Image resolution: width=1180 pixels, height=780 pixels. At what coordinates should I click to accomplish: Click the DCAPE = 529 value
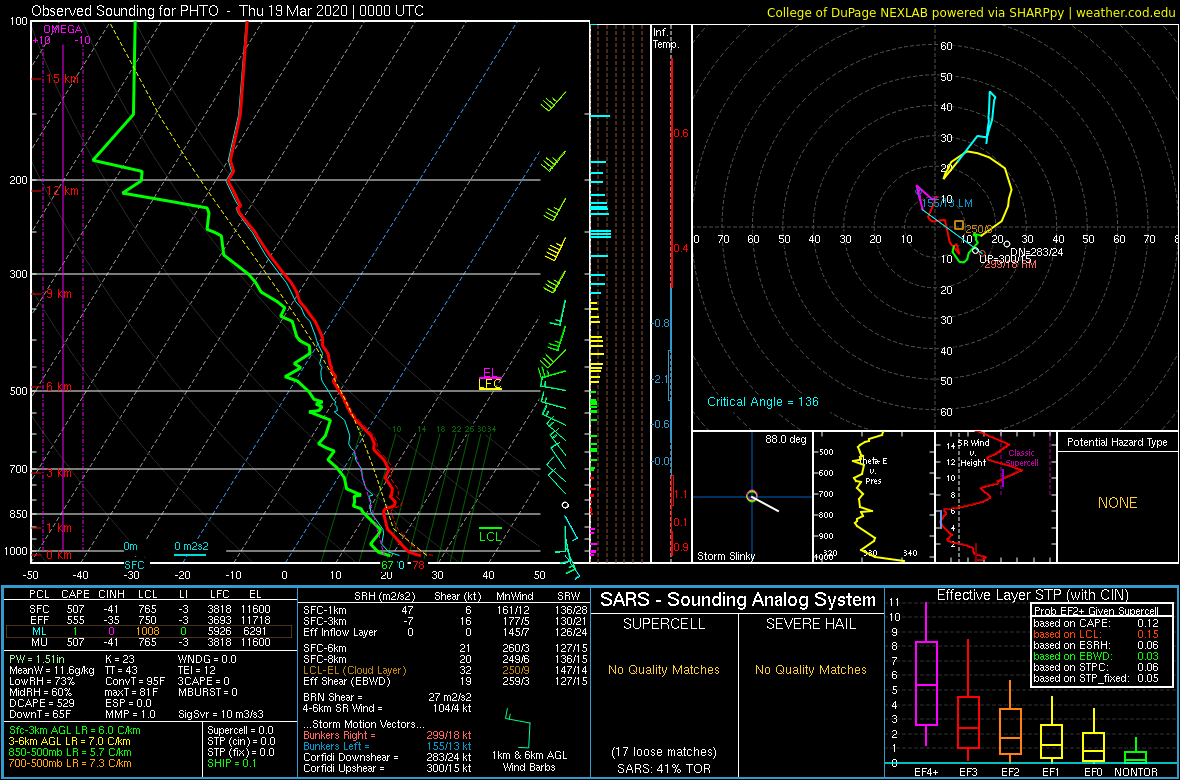(x=42, y=703)
